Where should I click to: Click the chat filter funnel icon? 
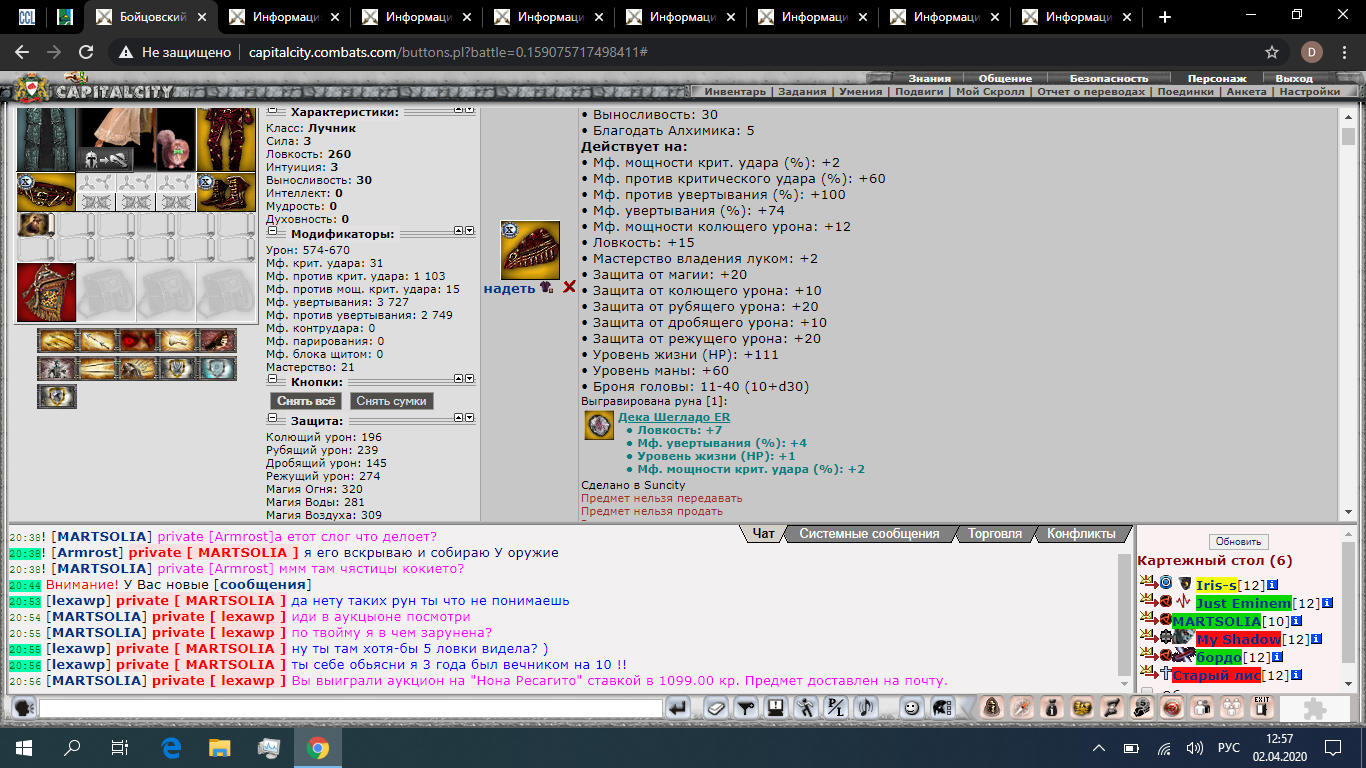tap(746, 707)
